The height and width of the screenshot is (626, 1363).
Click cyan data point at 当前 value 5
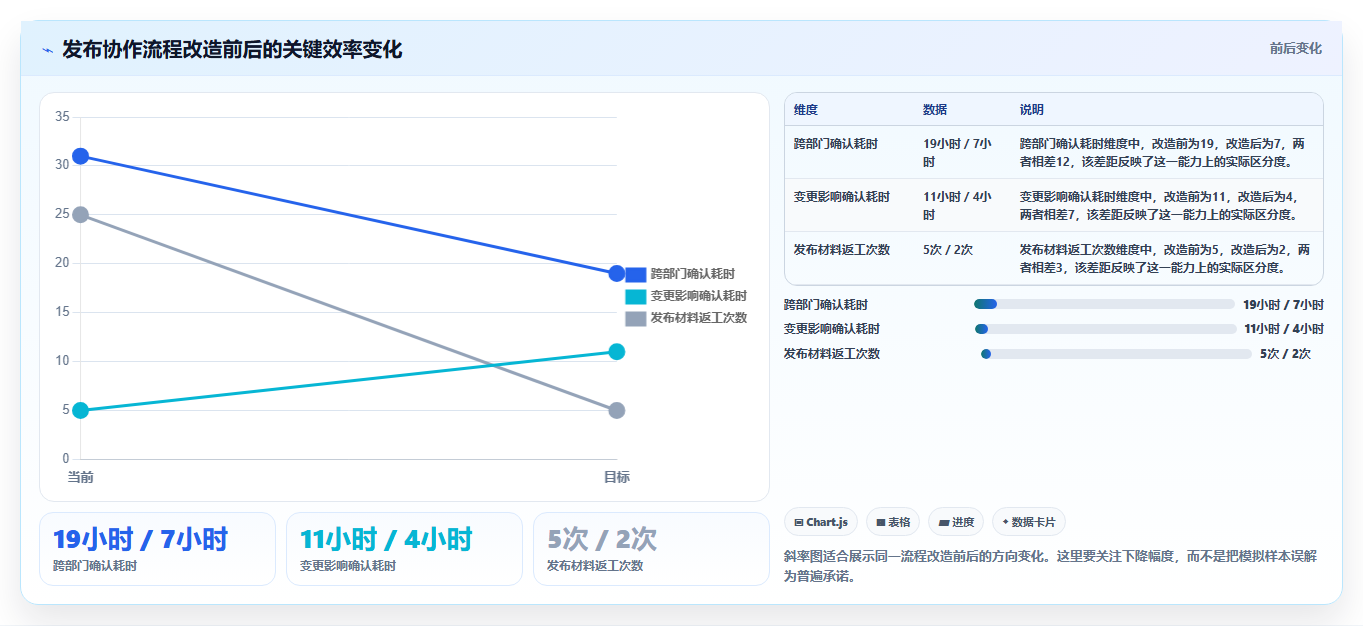pyautogui.click(x=81, y=411)
